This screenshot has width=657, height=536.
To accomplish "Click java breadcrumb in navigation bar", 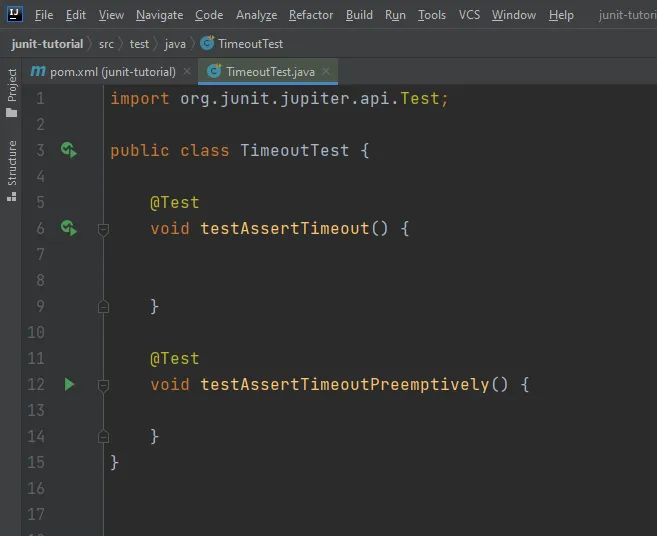I will coord(175,44).
